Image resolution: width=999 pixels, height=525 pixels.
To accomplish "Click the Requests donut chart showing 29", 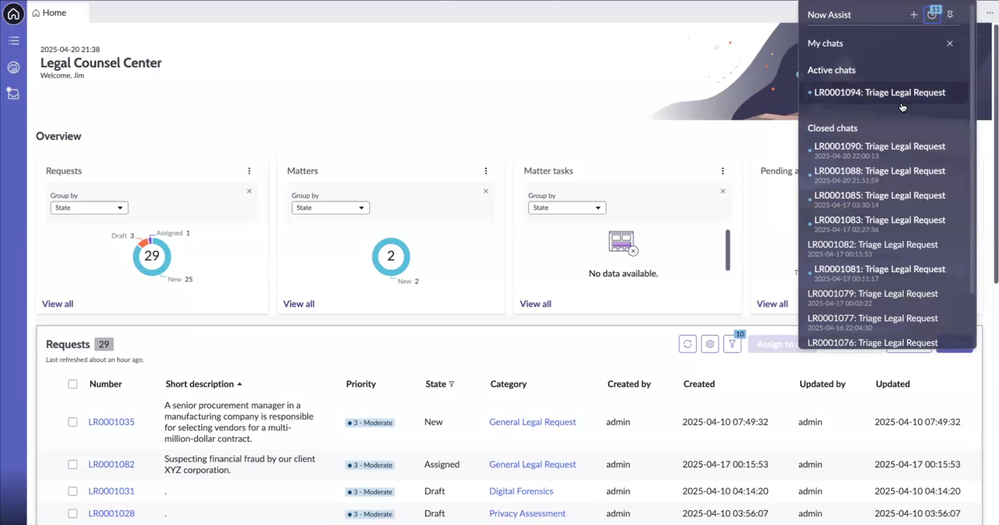I will [x=152, y=256].
